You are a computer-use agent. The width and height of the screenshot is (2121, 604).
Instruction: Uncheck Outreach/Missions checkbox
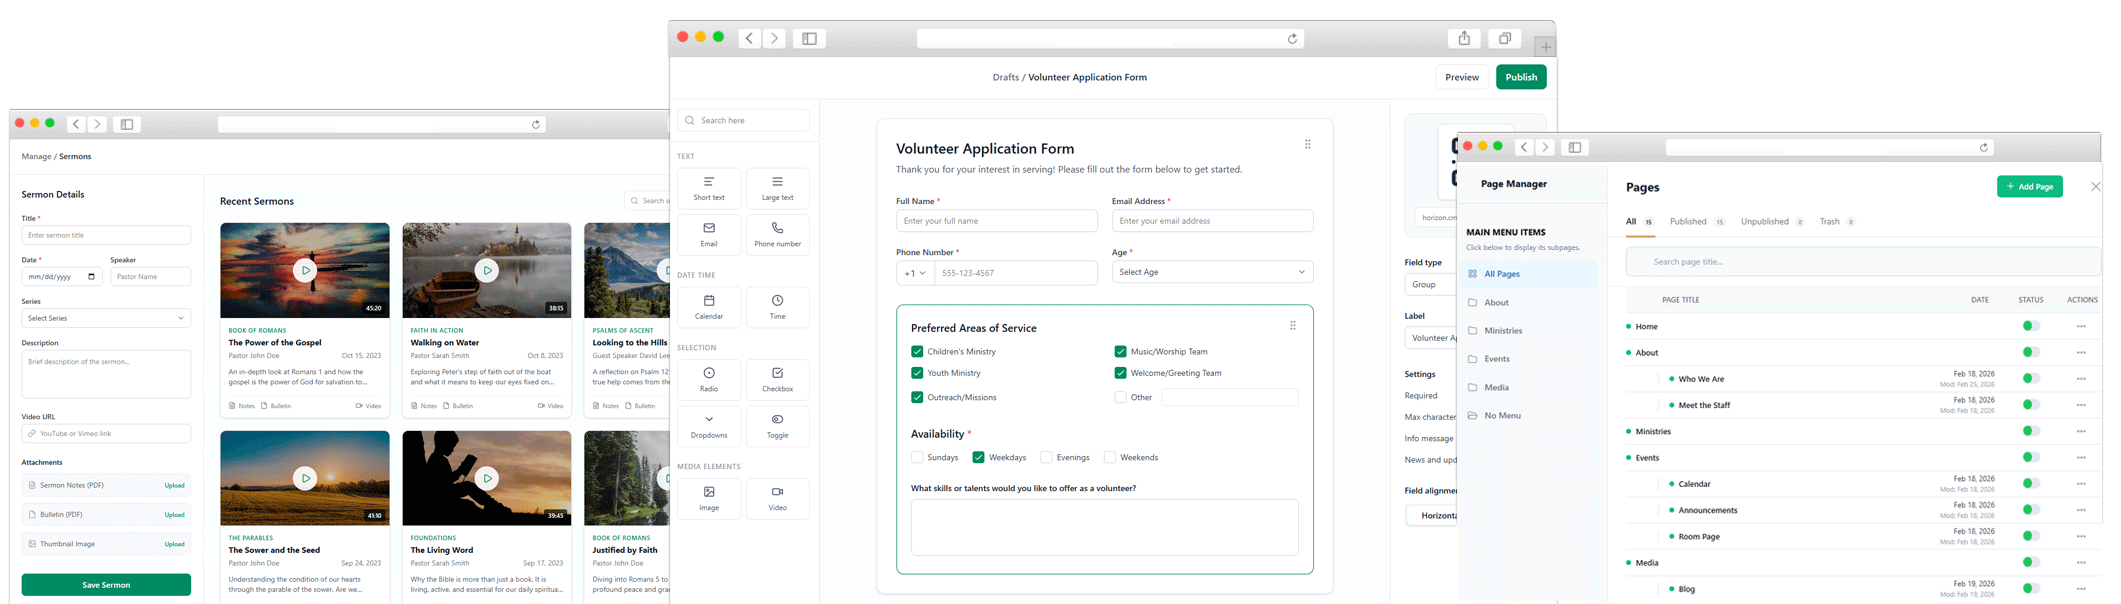point(917,397)
